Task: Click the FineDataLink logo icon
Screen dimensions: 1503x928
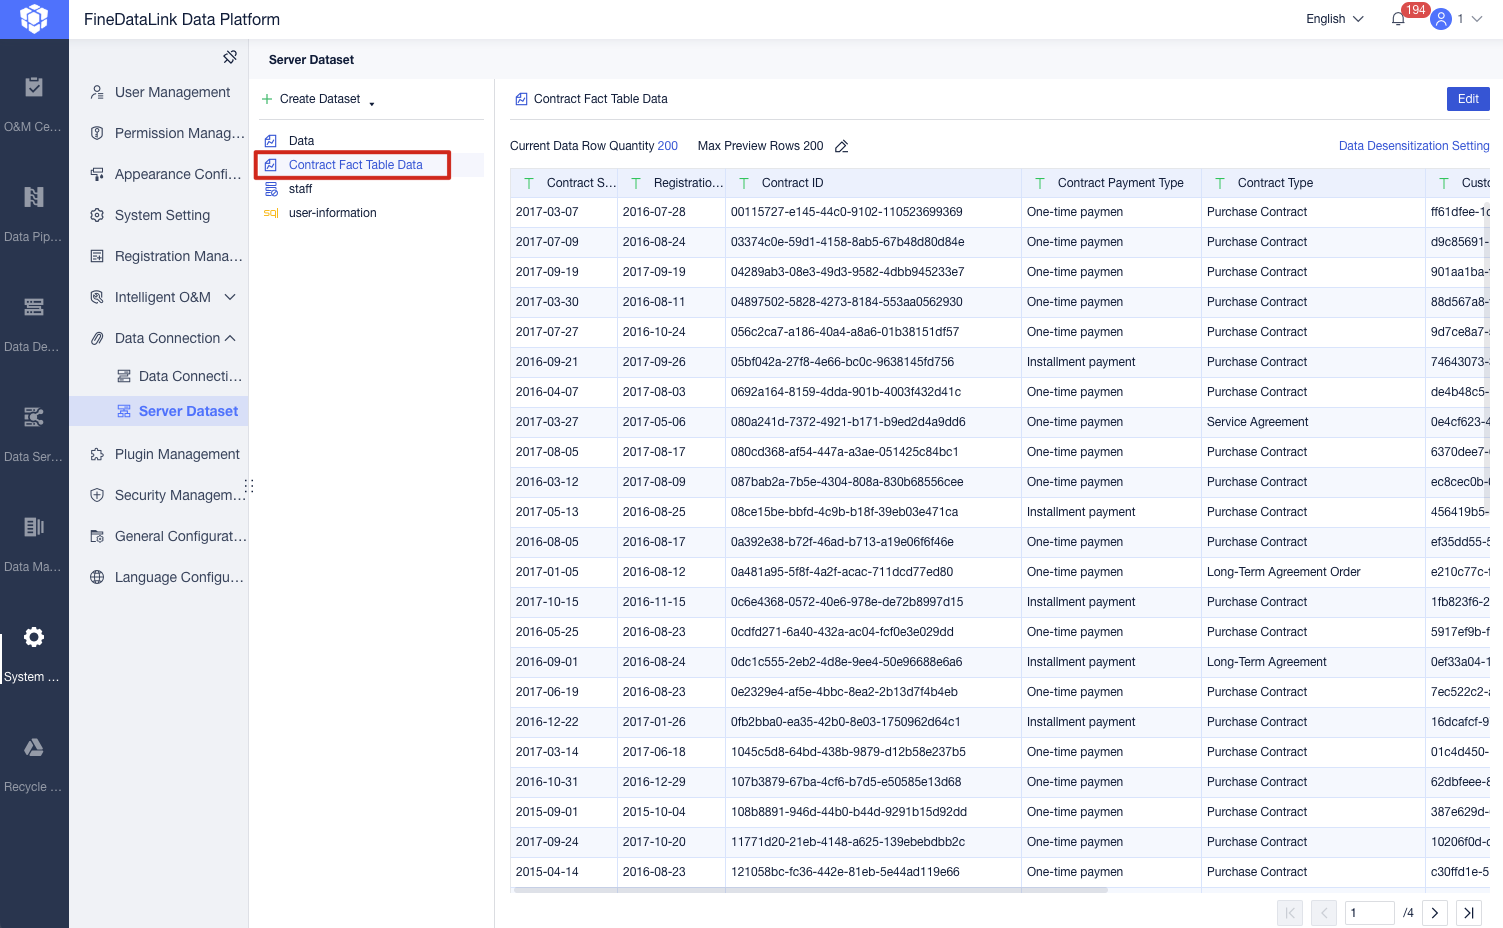Action: click(34, 19)
